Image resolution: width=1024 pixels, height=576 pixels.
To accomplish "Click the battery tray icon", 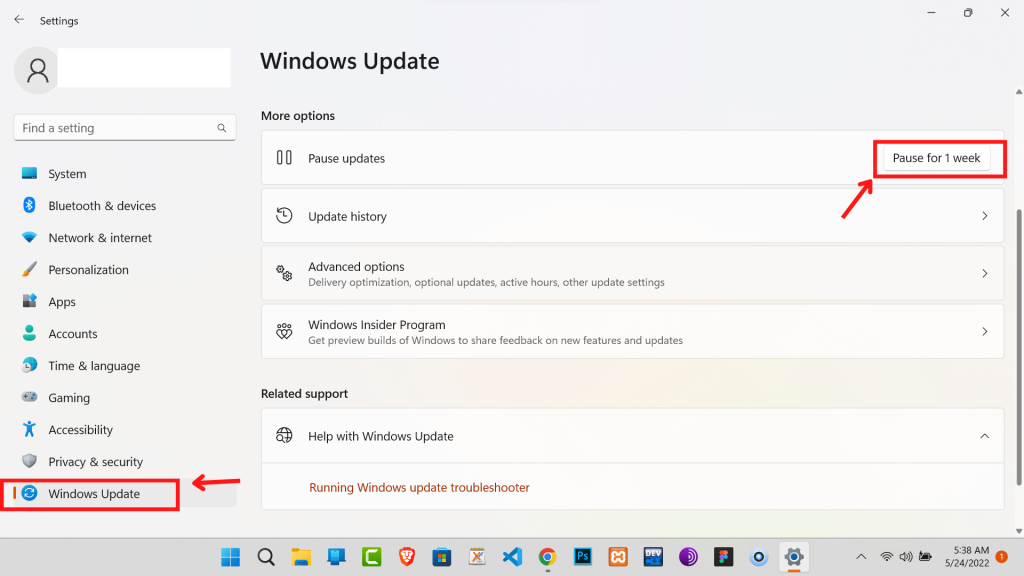I will [x=925, y=557].
